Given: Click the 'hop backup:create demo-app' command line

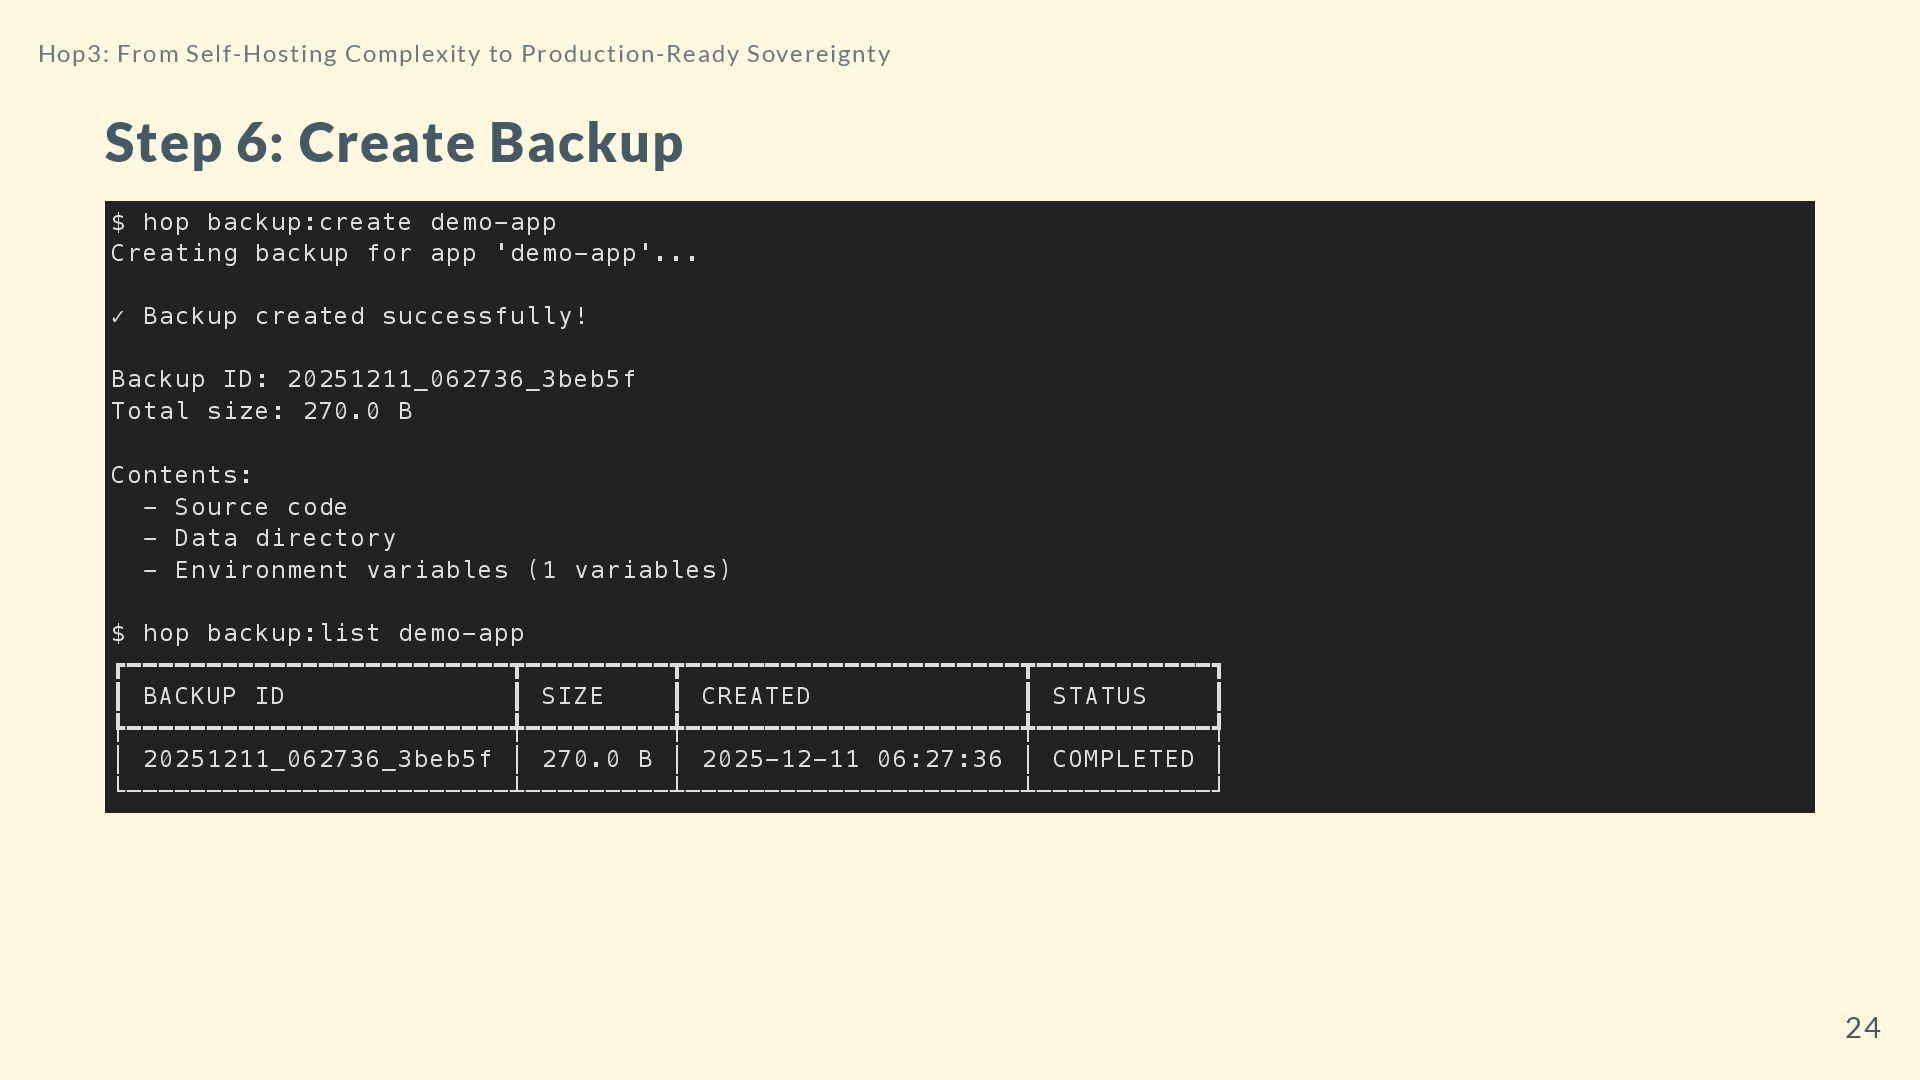Looking at the screenshot, I should click(334, 222).
